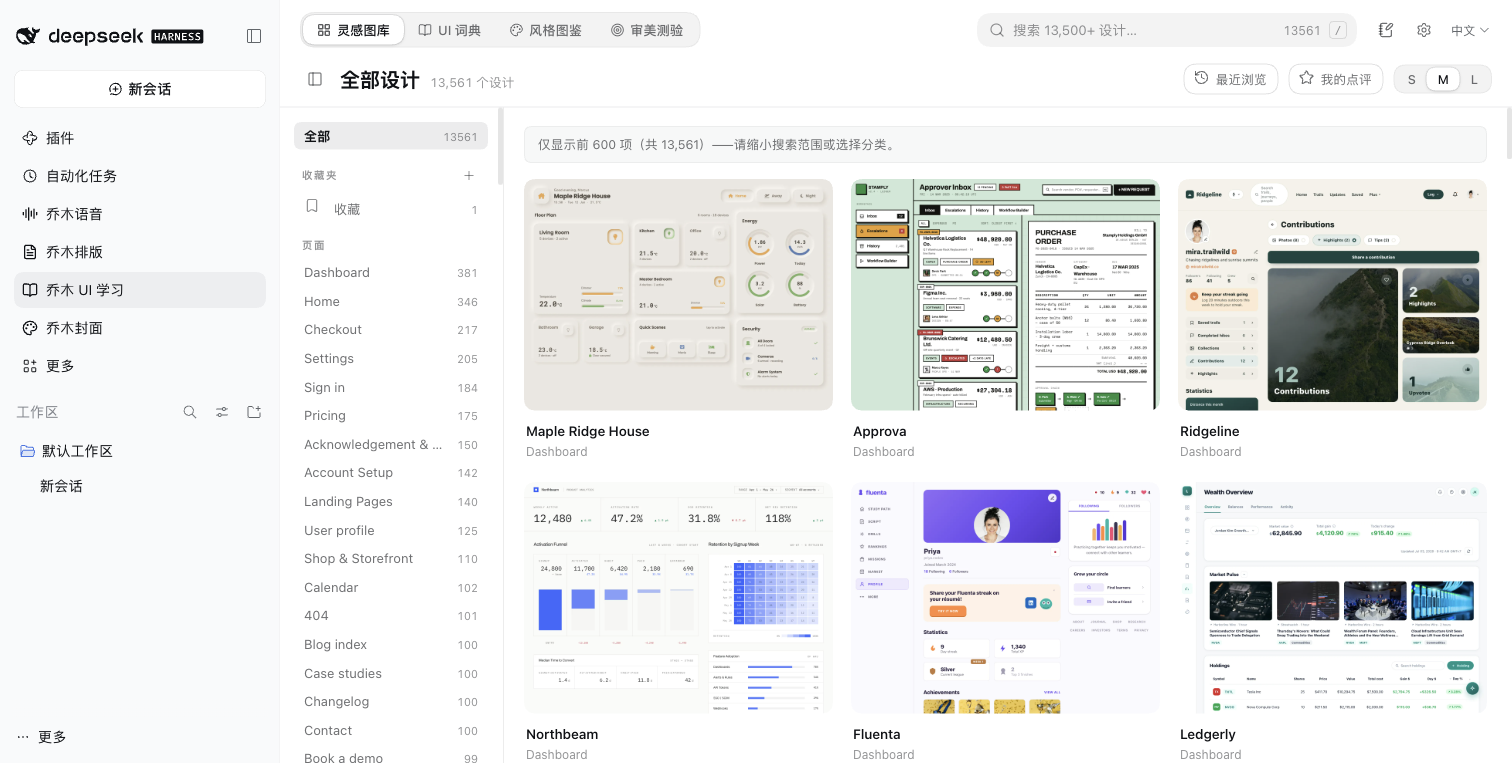Add a new 收藏夹 with plus icon

469,176
